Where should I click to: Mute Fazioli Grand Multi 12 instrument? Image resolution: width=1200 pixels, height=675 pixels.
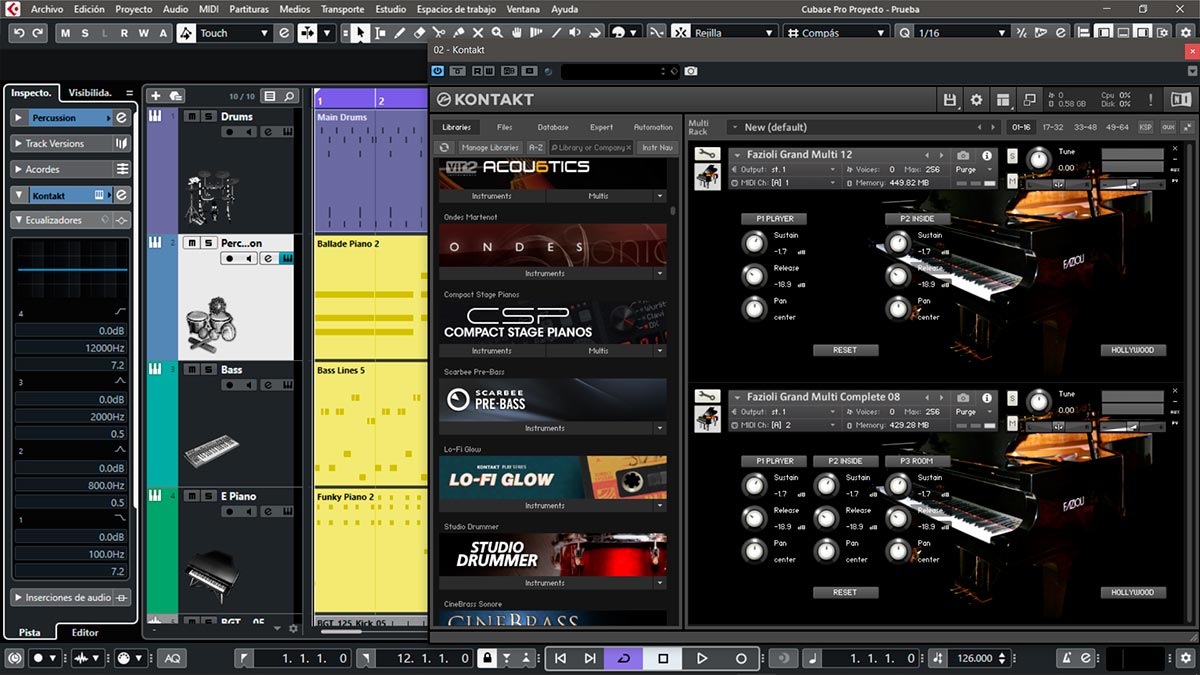pyautogui.click(x=1013, y=180)
